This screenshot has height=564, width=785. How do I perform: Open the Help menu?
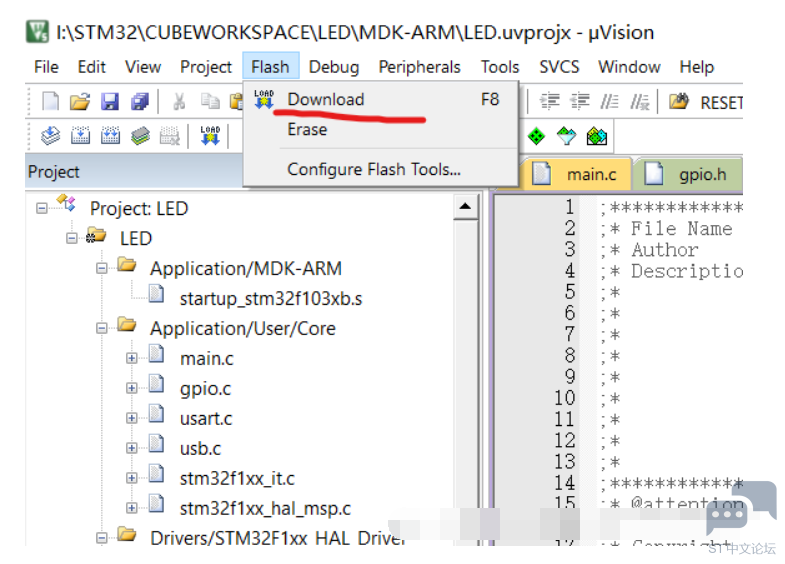pos(696,67)
